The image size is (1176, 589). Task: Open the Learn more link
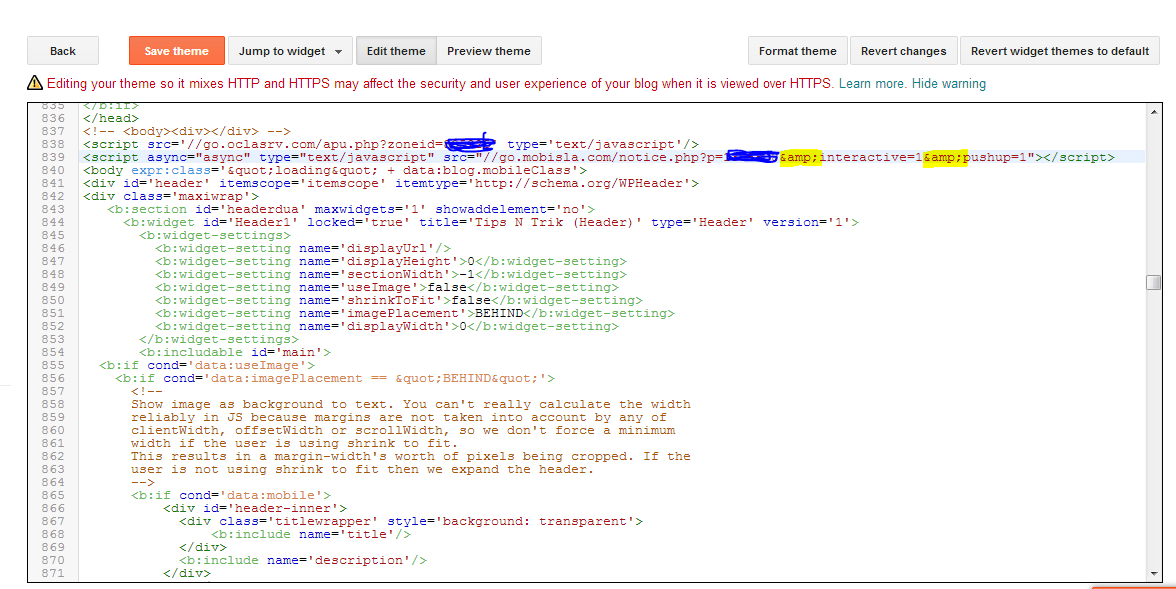[x=872, y=83]
